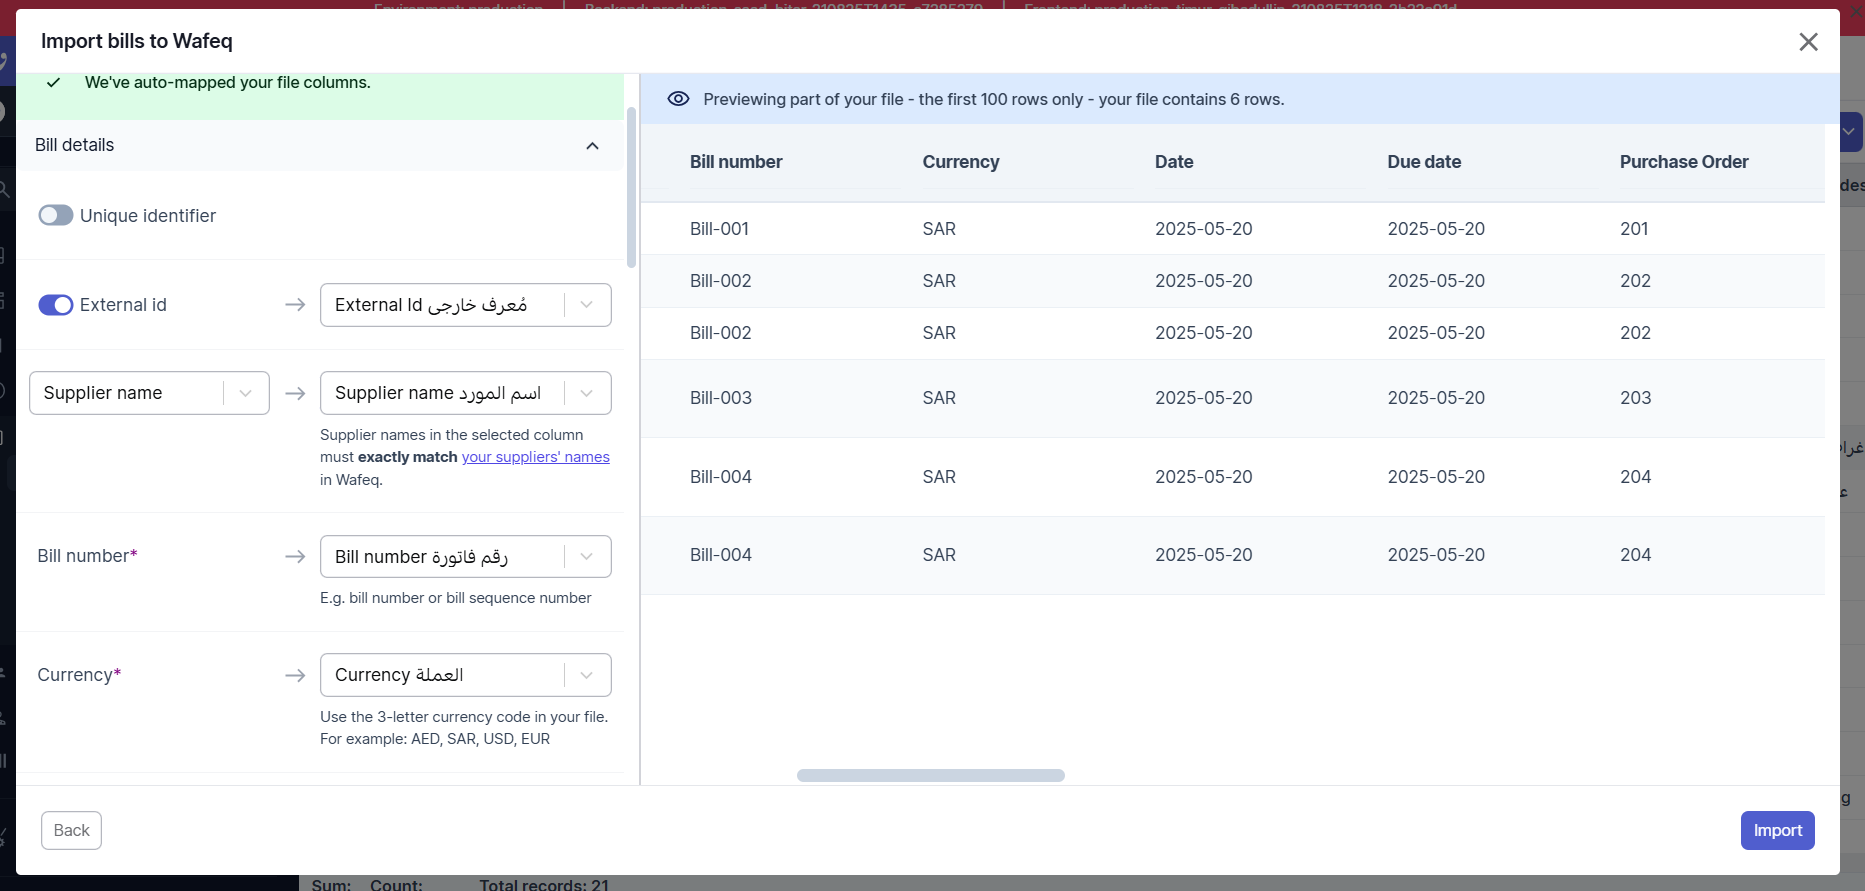Click the horizontal scrollbar under preview table
The image size is (1865, 891).
930,775
